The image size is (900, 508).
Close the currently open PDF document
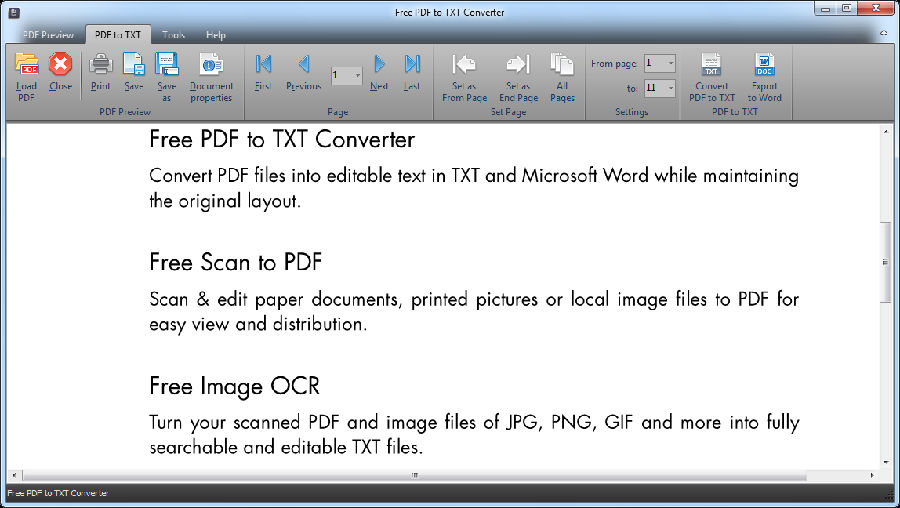(61, 66)
